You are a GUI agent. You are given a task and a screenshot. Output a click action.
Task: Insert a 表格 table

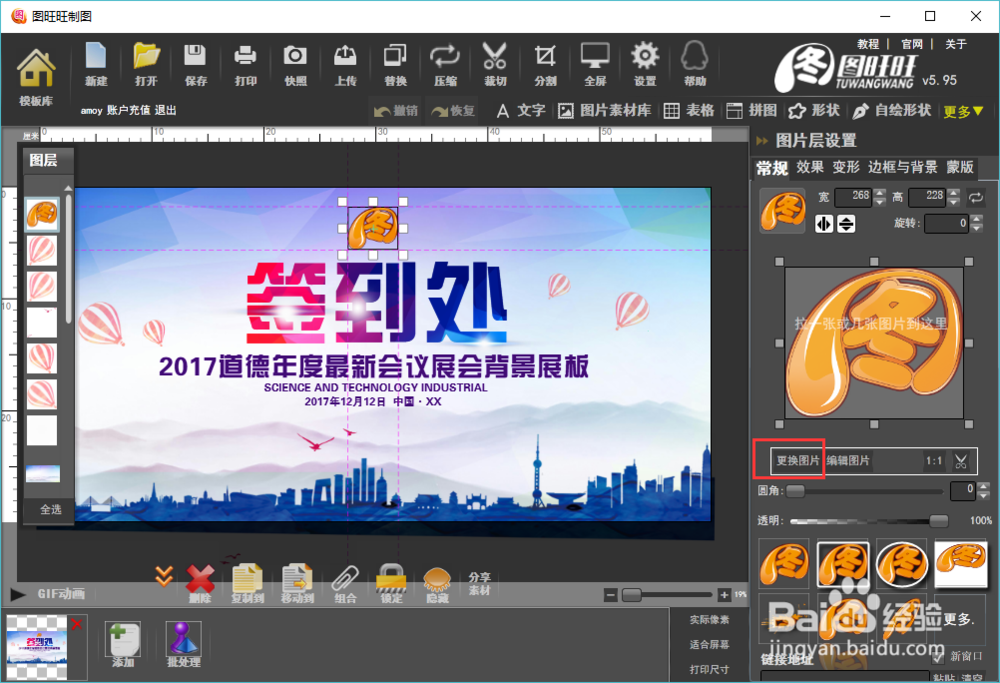point(689,111)
